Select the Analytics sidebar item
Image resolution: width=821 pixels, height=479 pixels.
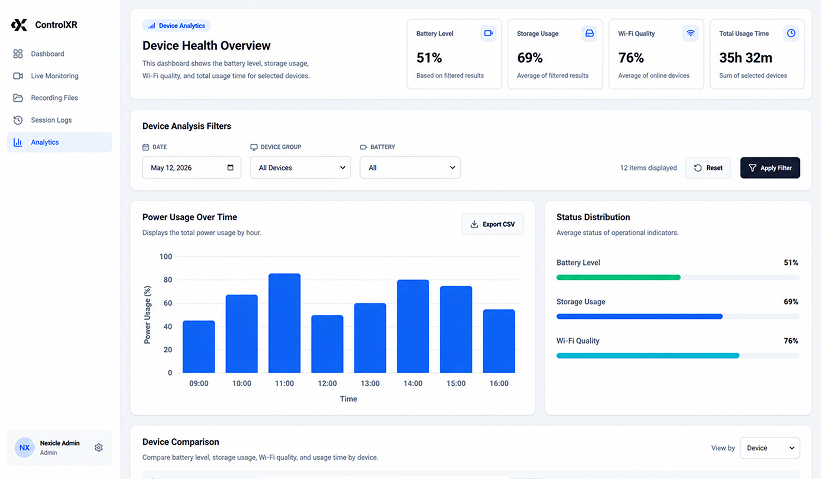pyautogui.click(x=59, y=142)
